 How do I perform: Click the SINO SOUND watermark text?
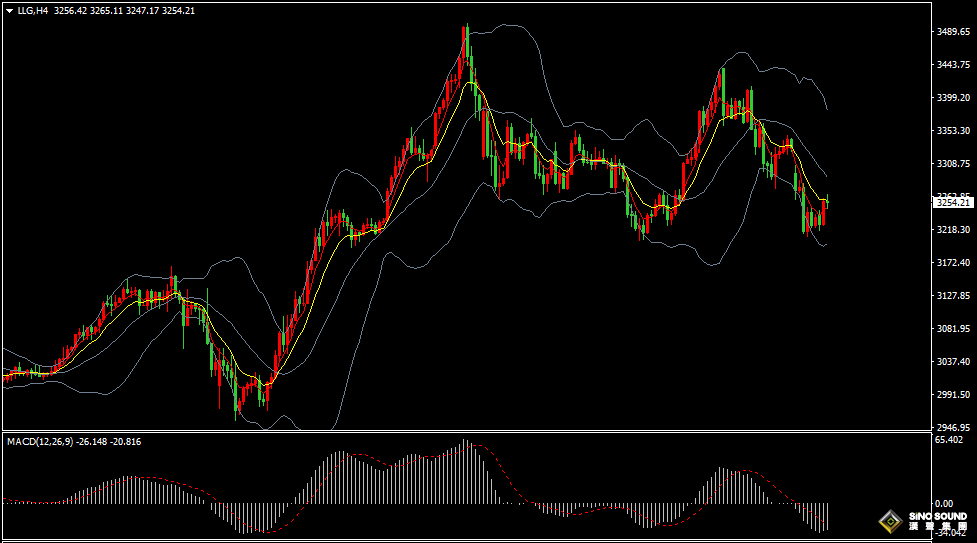pos(937,517)
